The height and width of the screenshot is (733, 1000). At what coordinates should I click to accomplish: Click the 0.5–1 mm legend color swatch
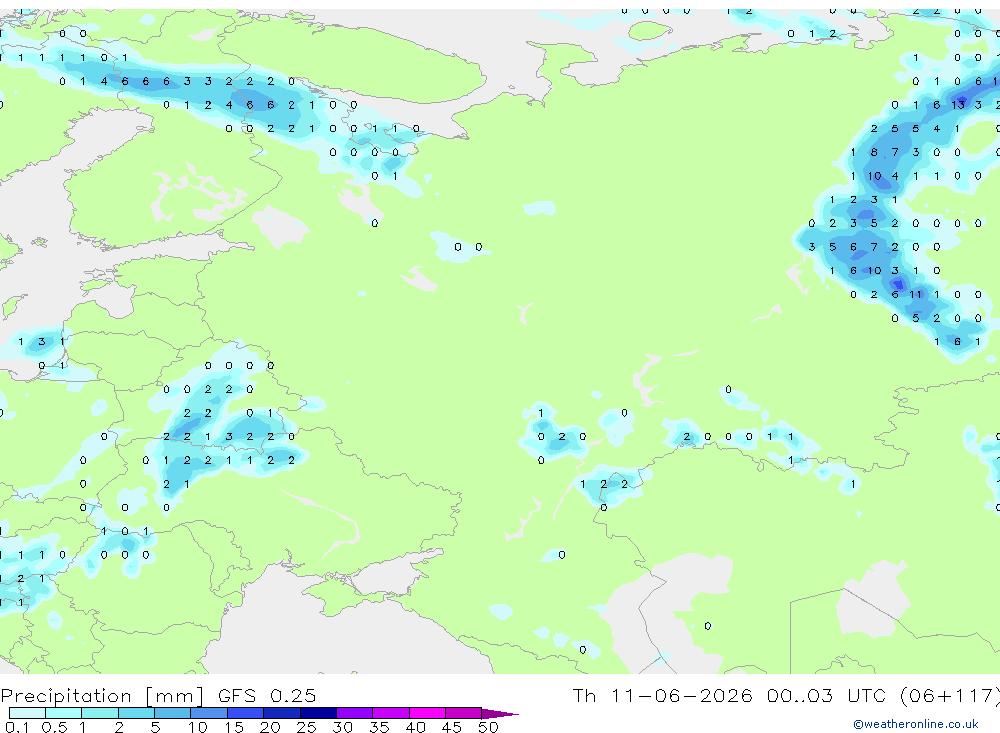pyautogui.click(x=63, y=713)
